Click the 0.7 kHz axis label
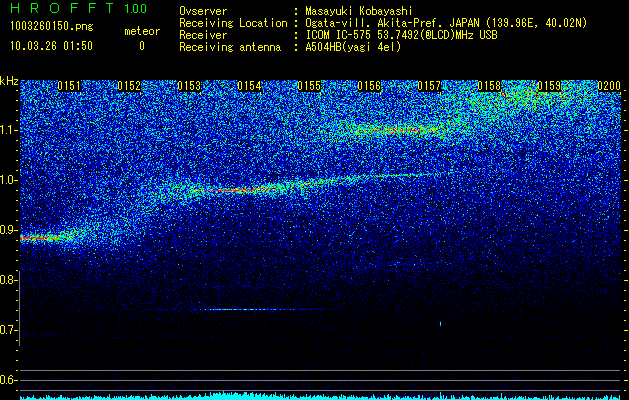 pos(8,330)
